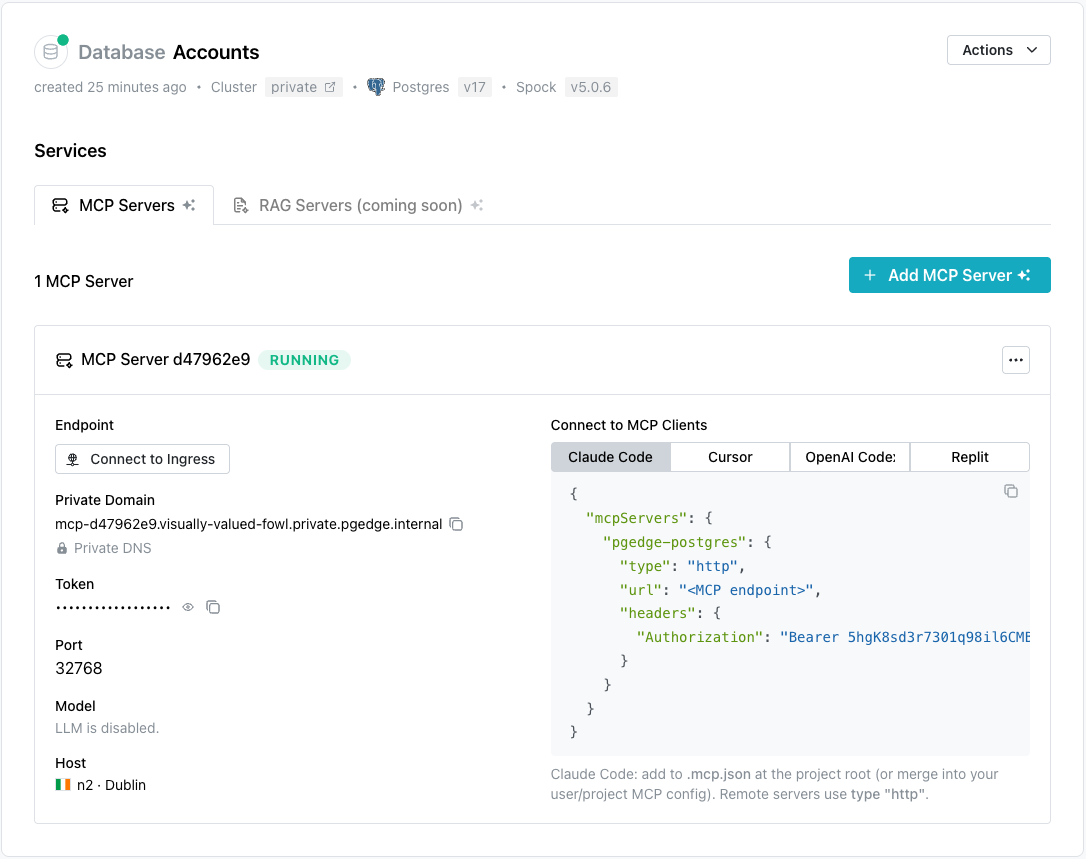The image size is (1086, 859).
Task: Click the Connect to Ingress button
Action: pos(142,459)
